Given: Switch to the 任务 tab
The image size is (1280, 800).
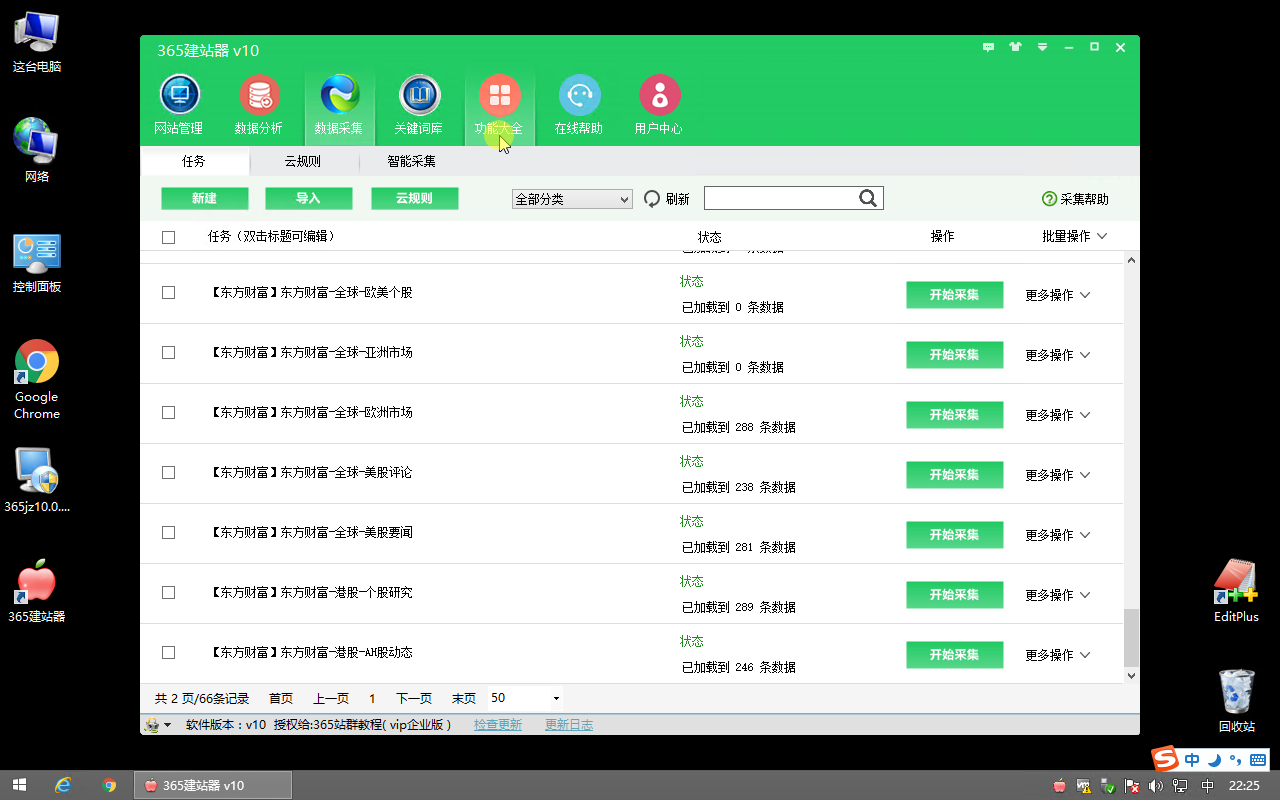Looking at the screenshot, I should 194,161.
